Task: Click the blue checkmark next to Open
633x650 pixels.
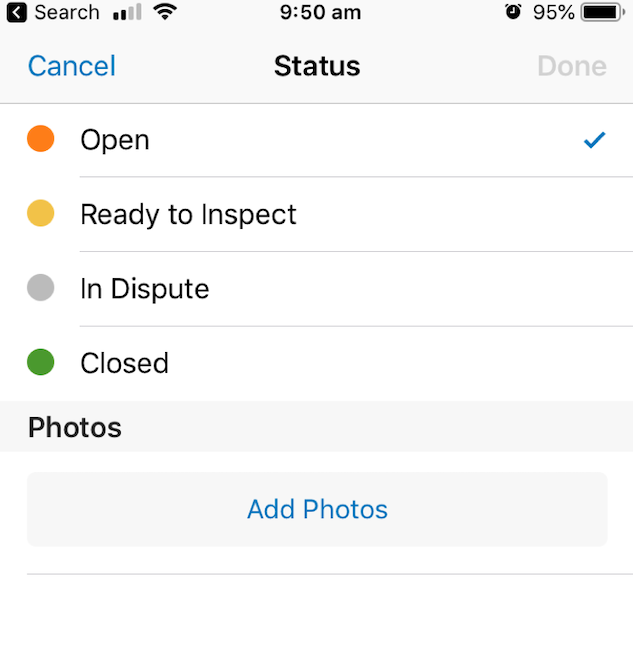Action: [594, 140]
